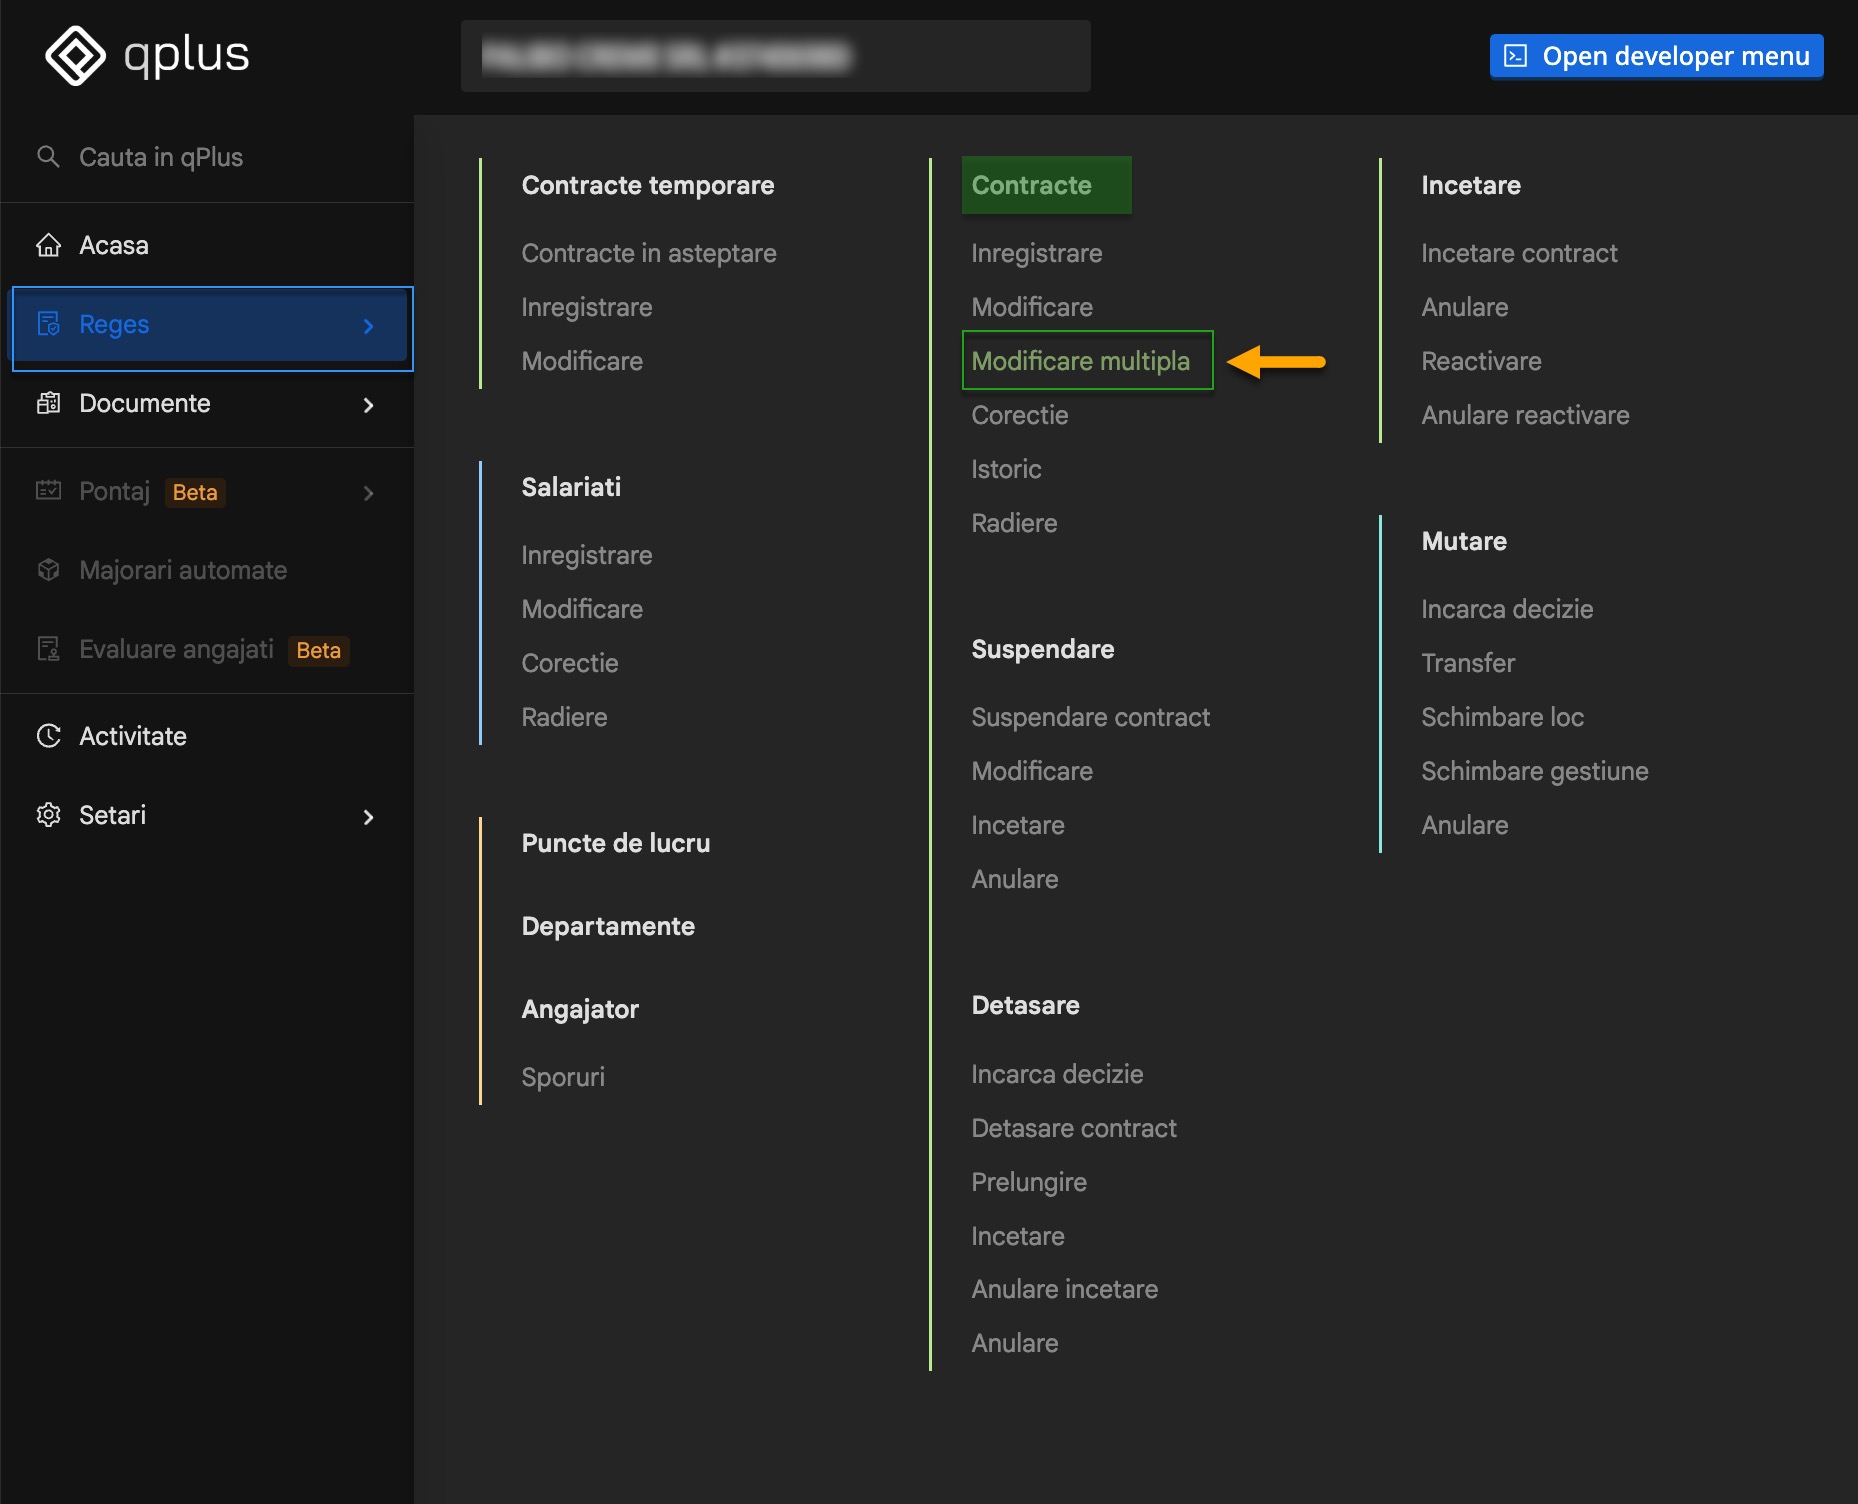Open Puncte de lucru section

[616, 843]
